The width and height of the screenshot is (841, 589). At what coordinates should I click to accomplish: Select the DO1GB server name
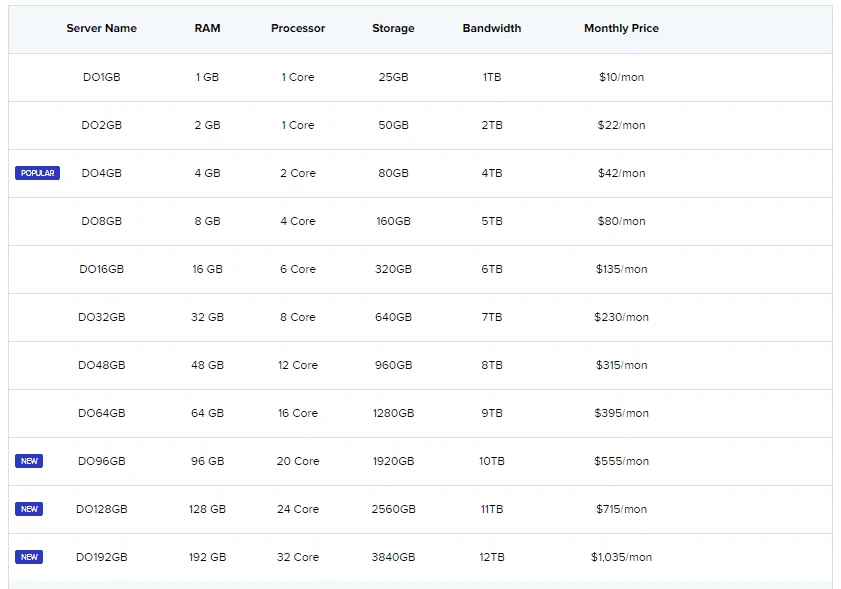point(102,77)
